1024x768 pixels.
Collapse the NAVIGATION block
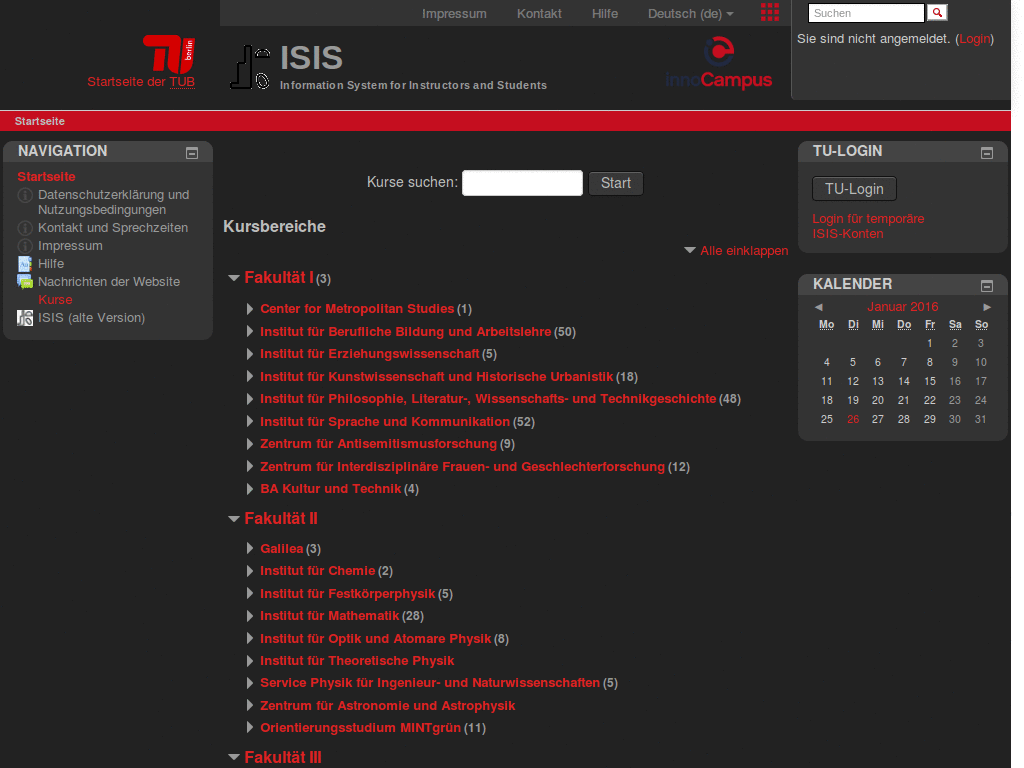click(x=191, y=152)
